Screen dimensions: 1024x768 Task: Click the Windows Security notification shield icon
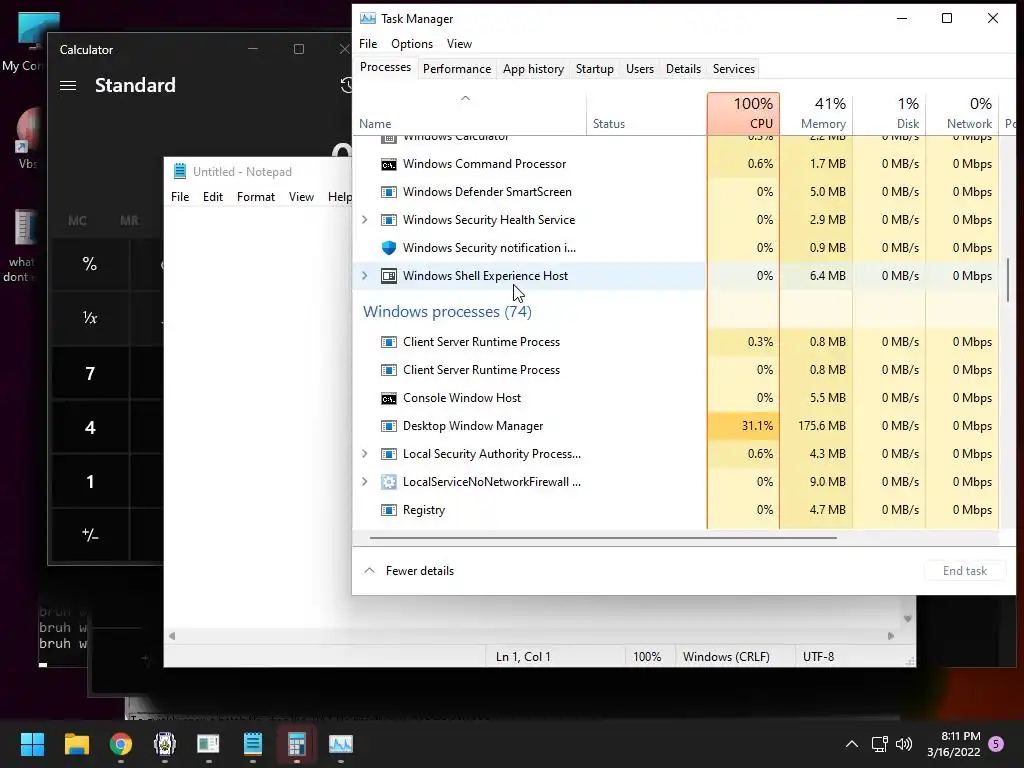(389, 248)
